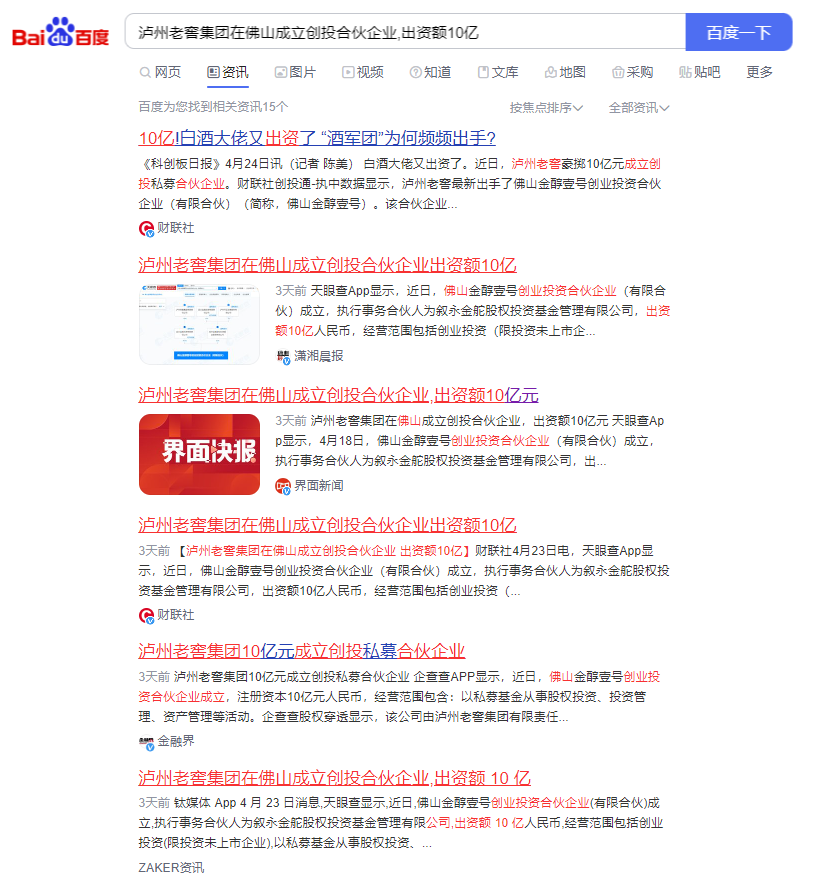Viewport: 815px width, 893px height.
Task: Click the snippet beginning 钛媒体 App 4 月 23 日消息
Action: 400,823
